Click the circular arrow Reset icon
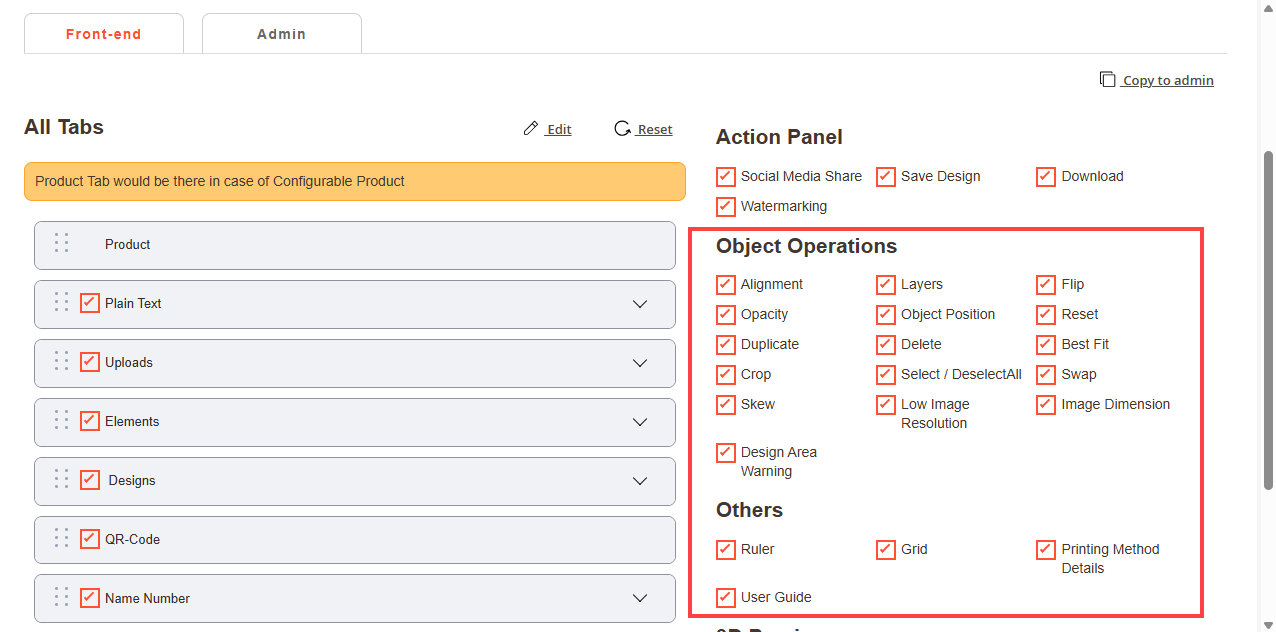The width and height of the screenshot is (1276, 632). click(x=622, y=129)
